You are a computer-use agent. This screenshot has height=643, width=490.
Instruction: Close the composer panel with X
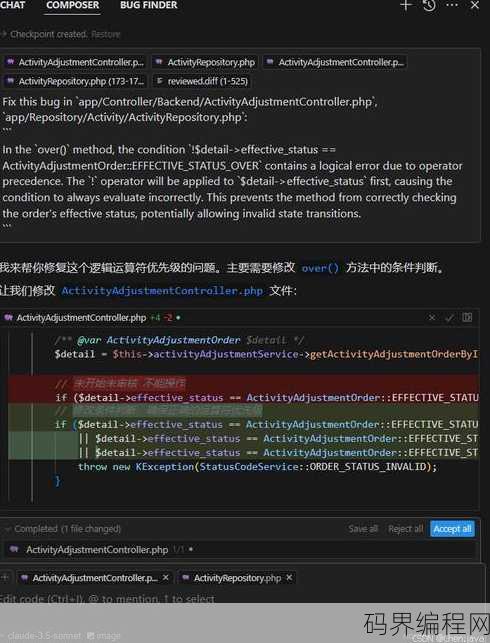(x=475, y=5)
